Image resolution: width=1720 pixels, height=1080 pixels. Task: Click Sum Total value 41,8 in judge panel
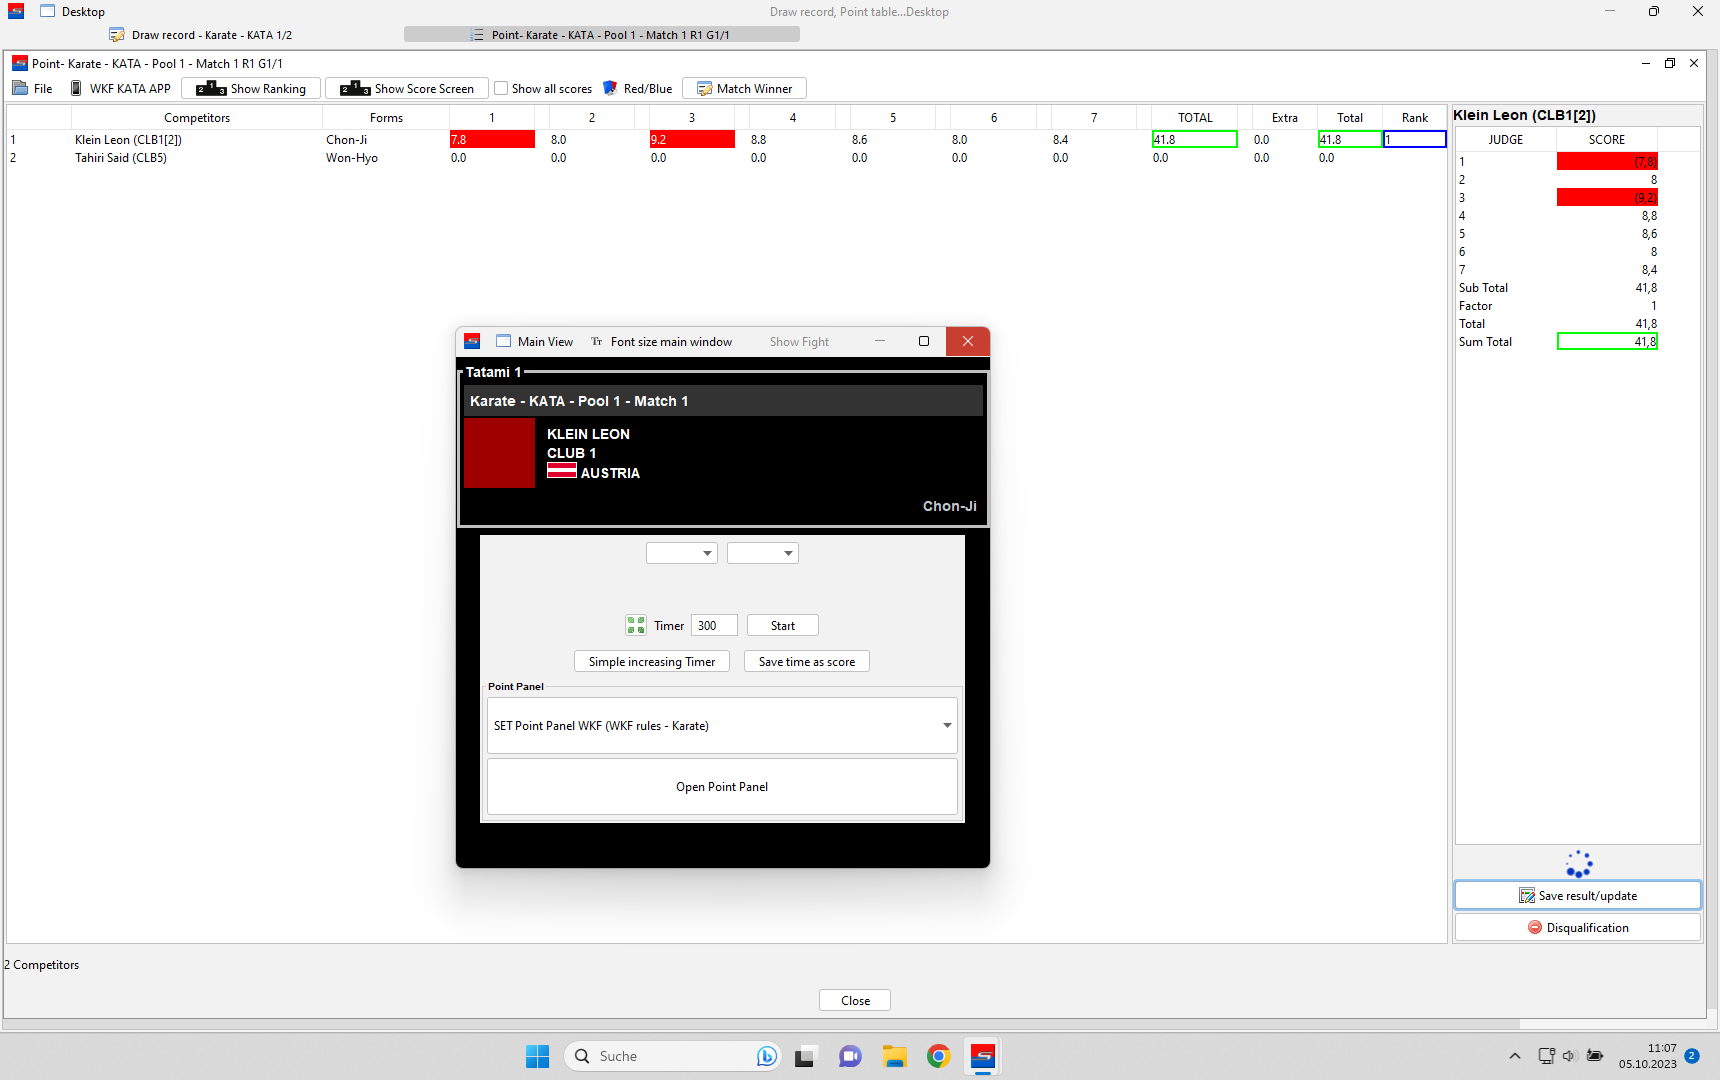click(1607, 341)
